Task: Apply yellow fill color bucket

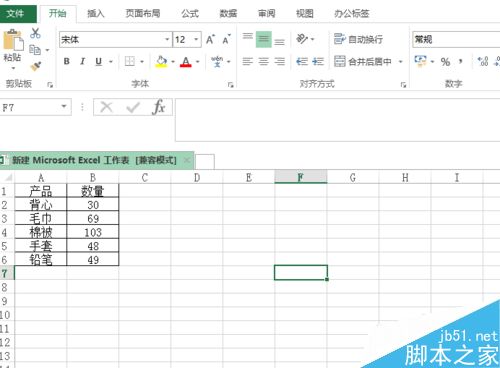Action: tap(161, 61)
